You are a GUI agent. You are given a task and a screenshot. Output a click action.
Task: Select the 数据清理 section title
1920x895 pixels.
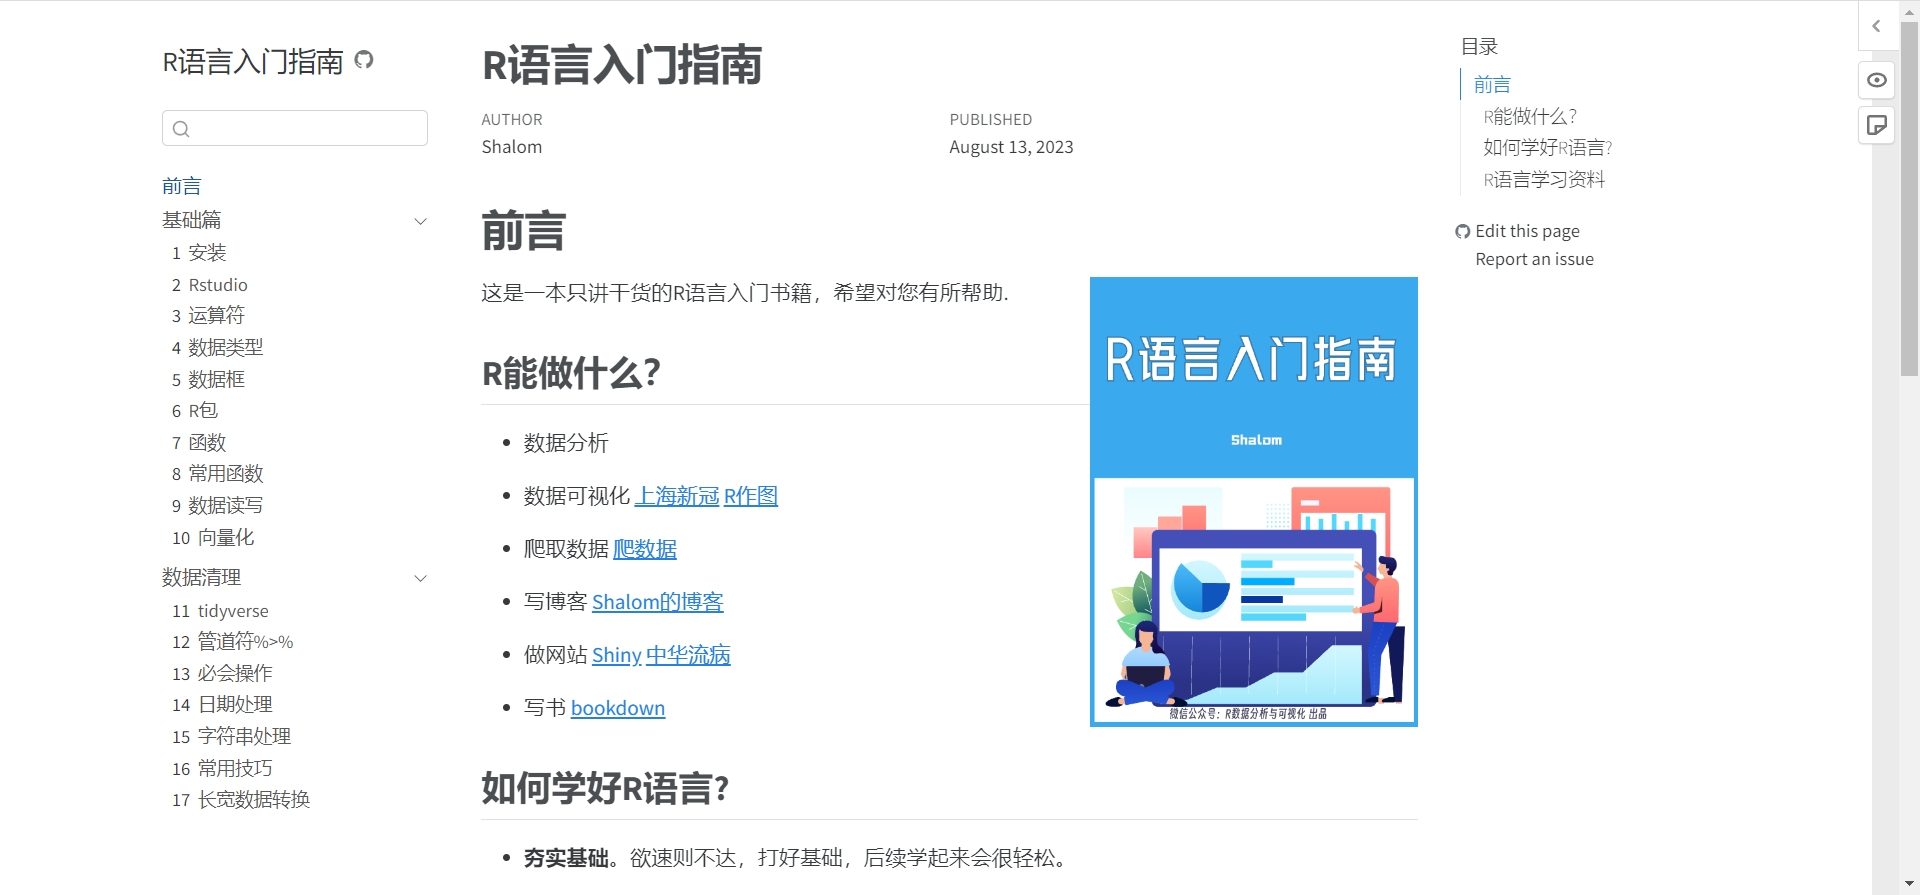[x=202, y=578]
